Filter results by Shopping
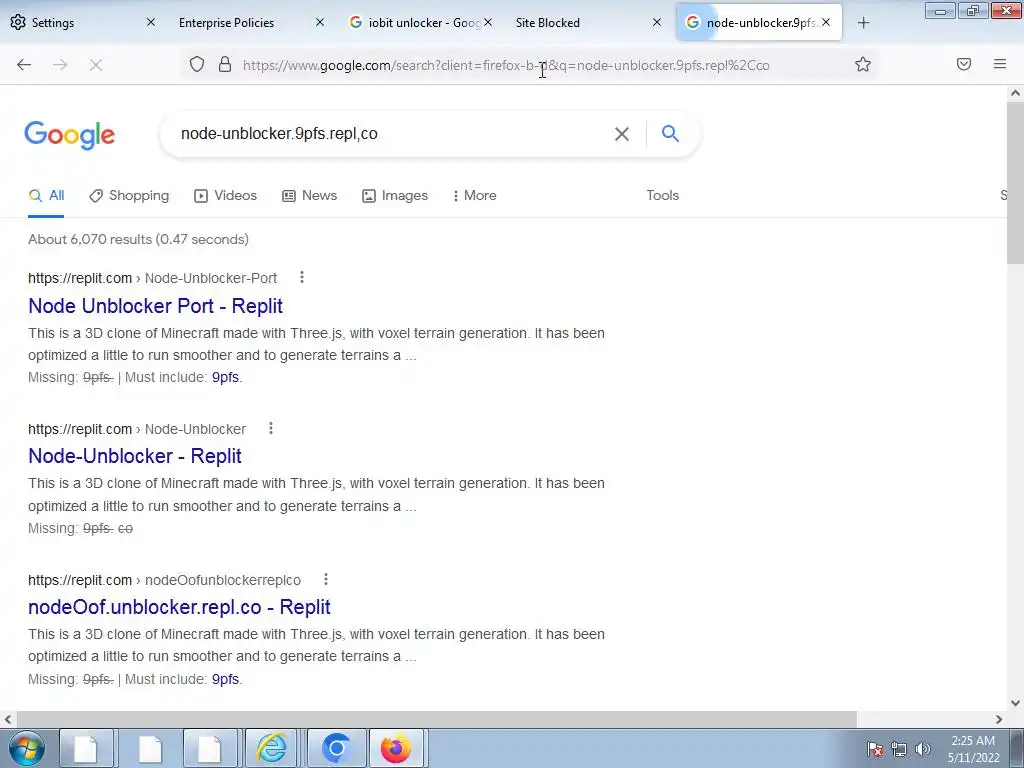This screenshot has height=768, width=1024. coord(129,195)
